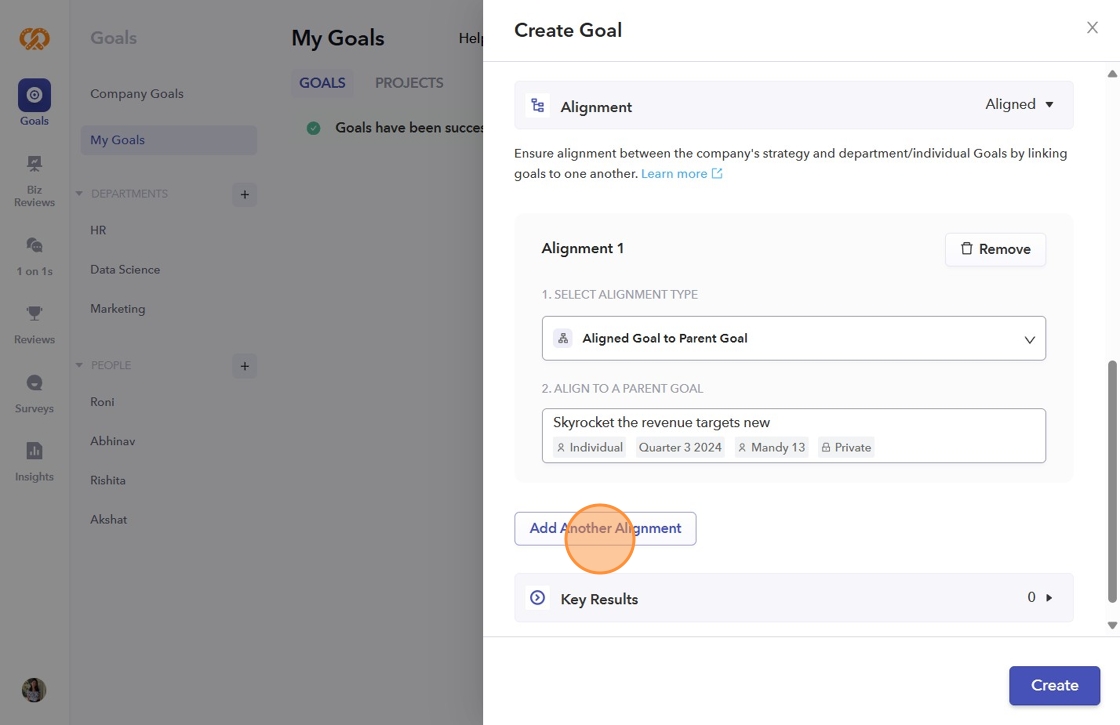
Task: Open the alignment type dropdown
Action: point(793,339)
